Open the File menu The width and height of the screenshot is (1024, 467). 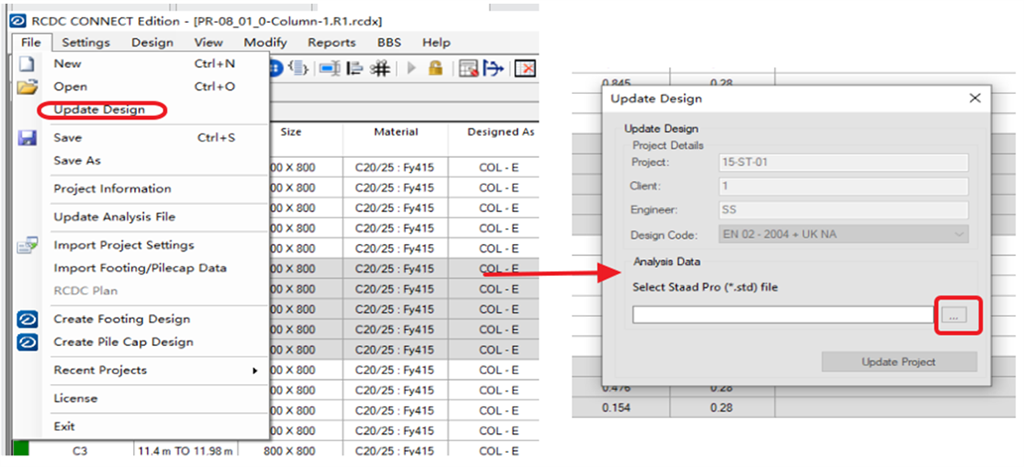pyautogui.click(x=31, y=42)
